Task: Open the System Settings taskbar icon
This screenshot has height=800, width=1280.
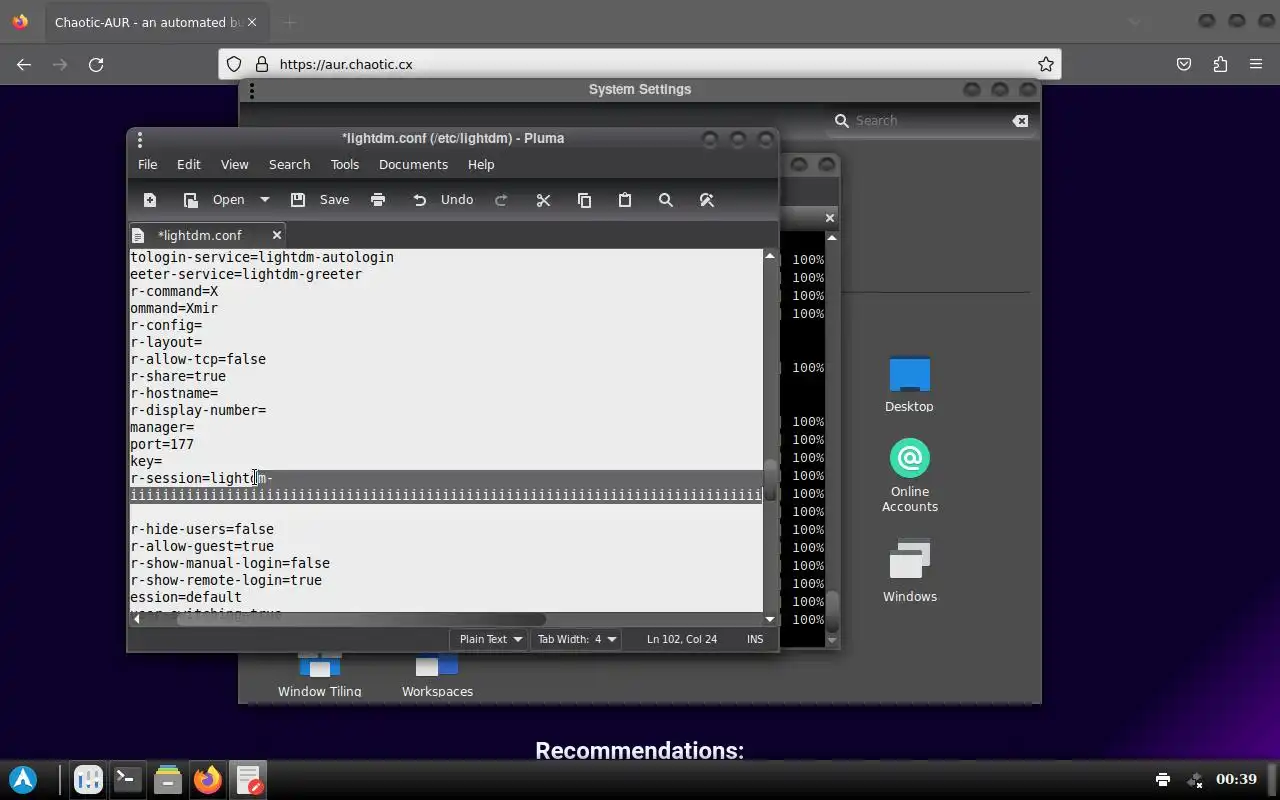Action: (x=88, y=779)
